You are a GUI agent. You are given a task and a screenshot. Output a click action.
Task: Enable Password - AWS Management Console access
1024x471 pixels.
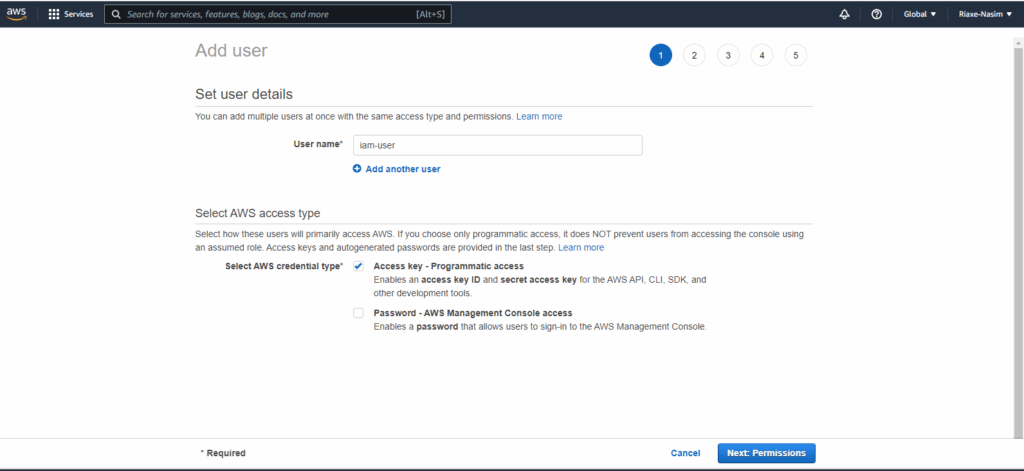[x=358, y=313]
